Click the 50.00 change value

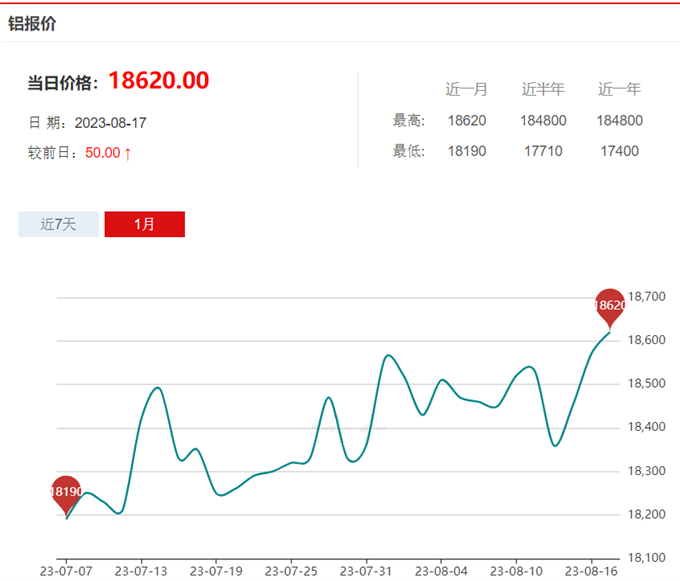[102, 153]
